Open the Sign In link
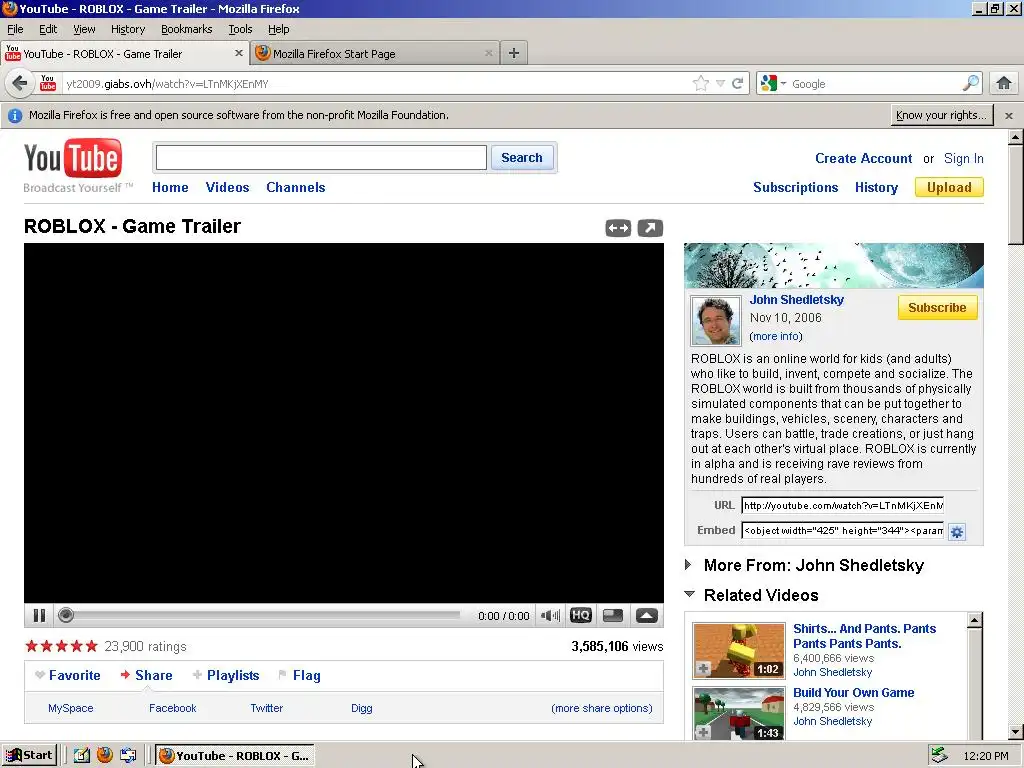 (963, 159)
